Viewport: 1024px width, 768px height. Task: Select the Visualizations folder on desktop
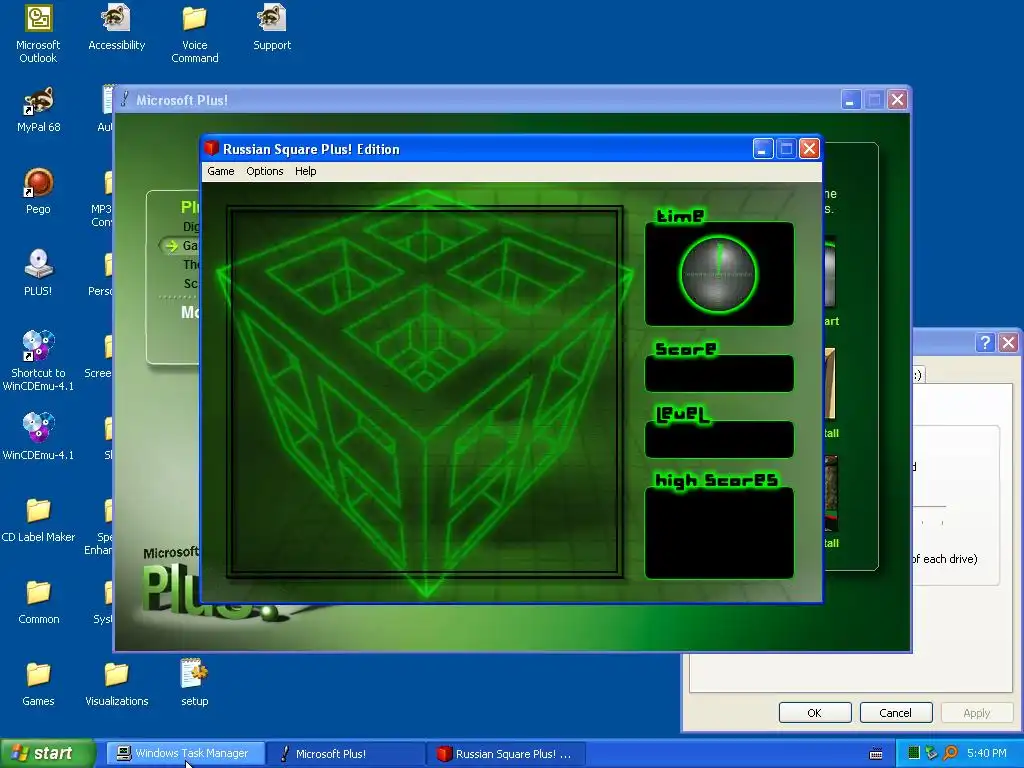[x=116, y=684]
